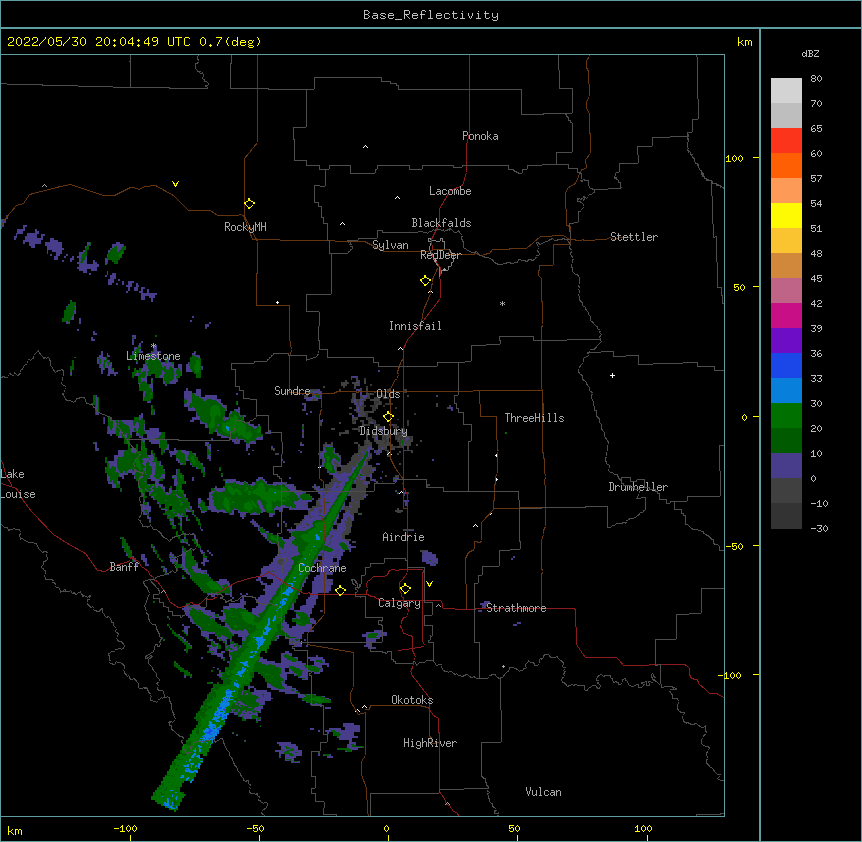Click the RockyMH label
The image size is (862, 842).
[x=245, y=227]
